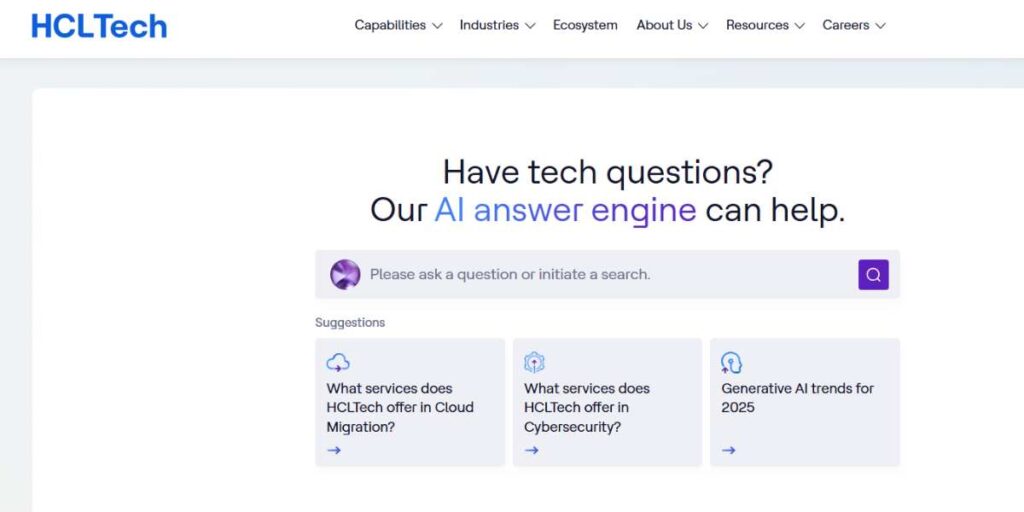Expand the Resources dropdown chevron
Screen dimensions: 1024x512
799,26
